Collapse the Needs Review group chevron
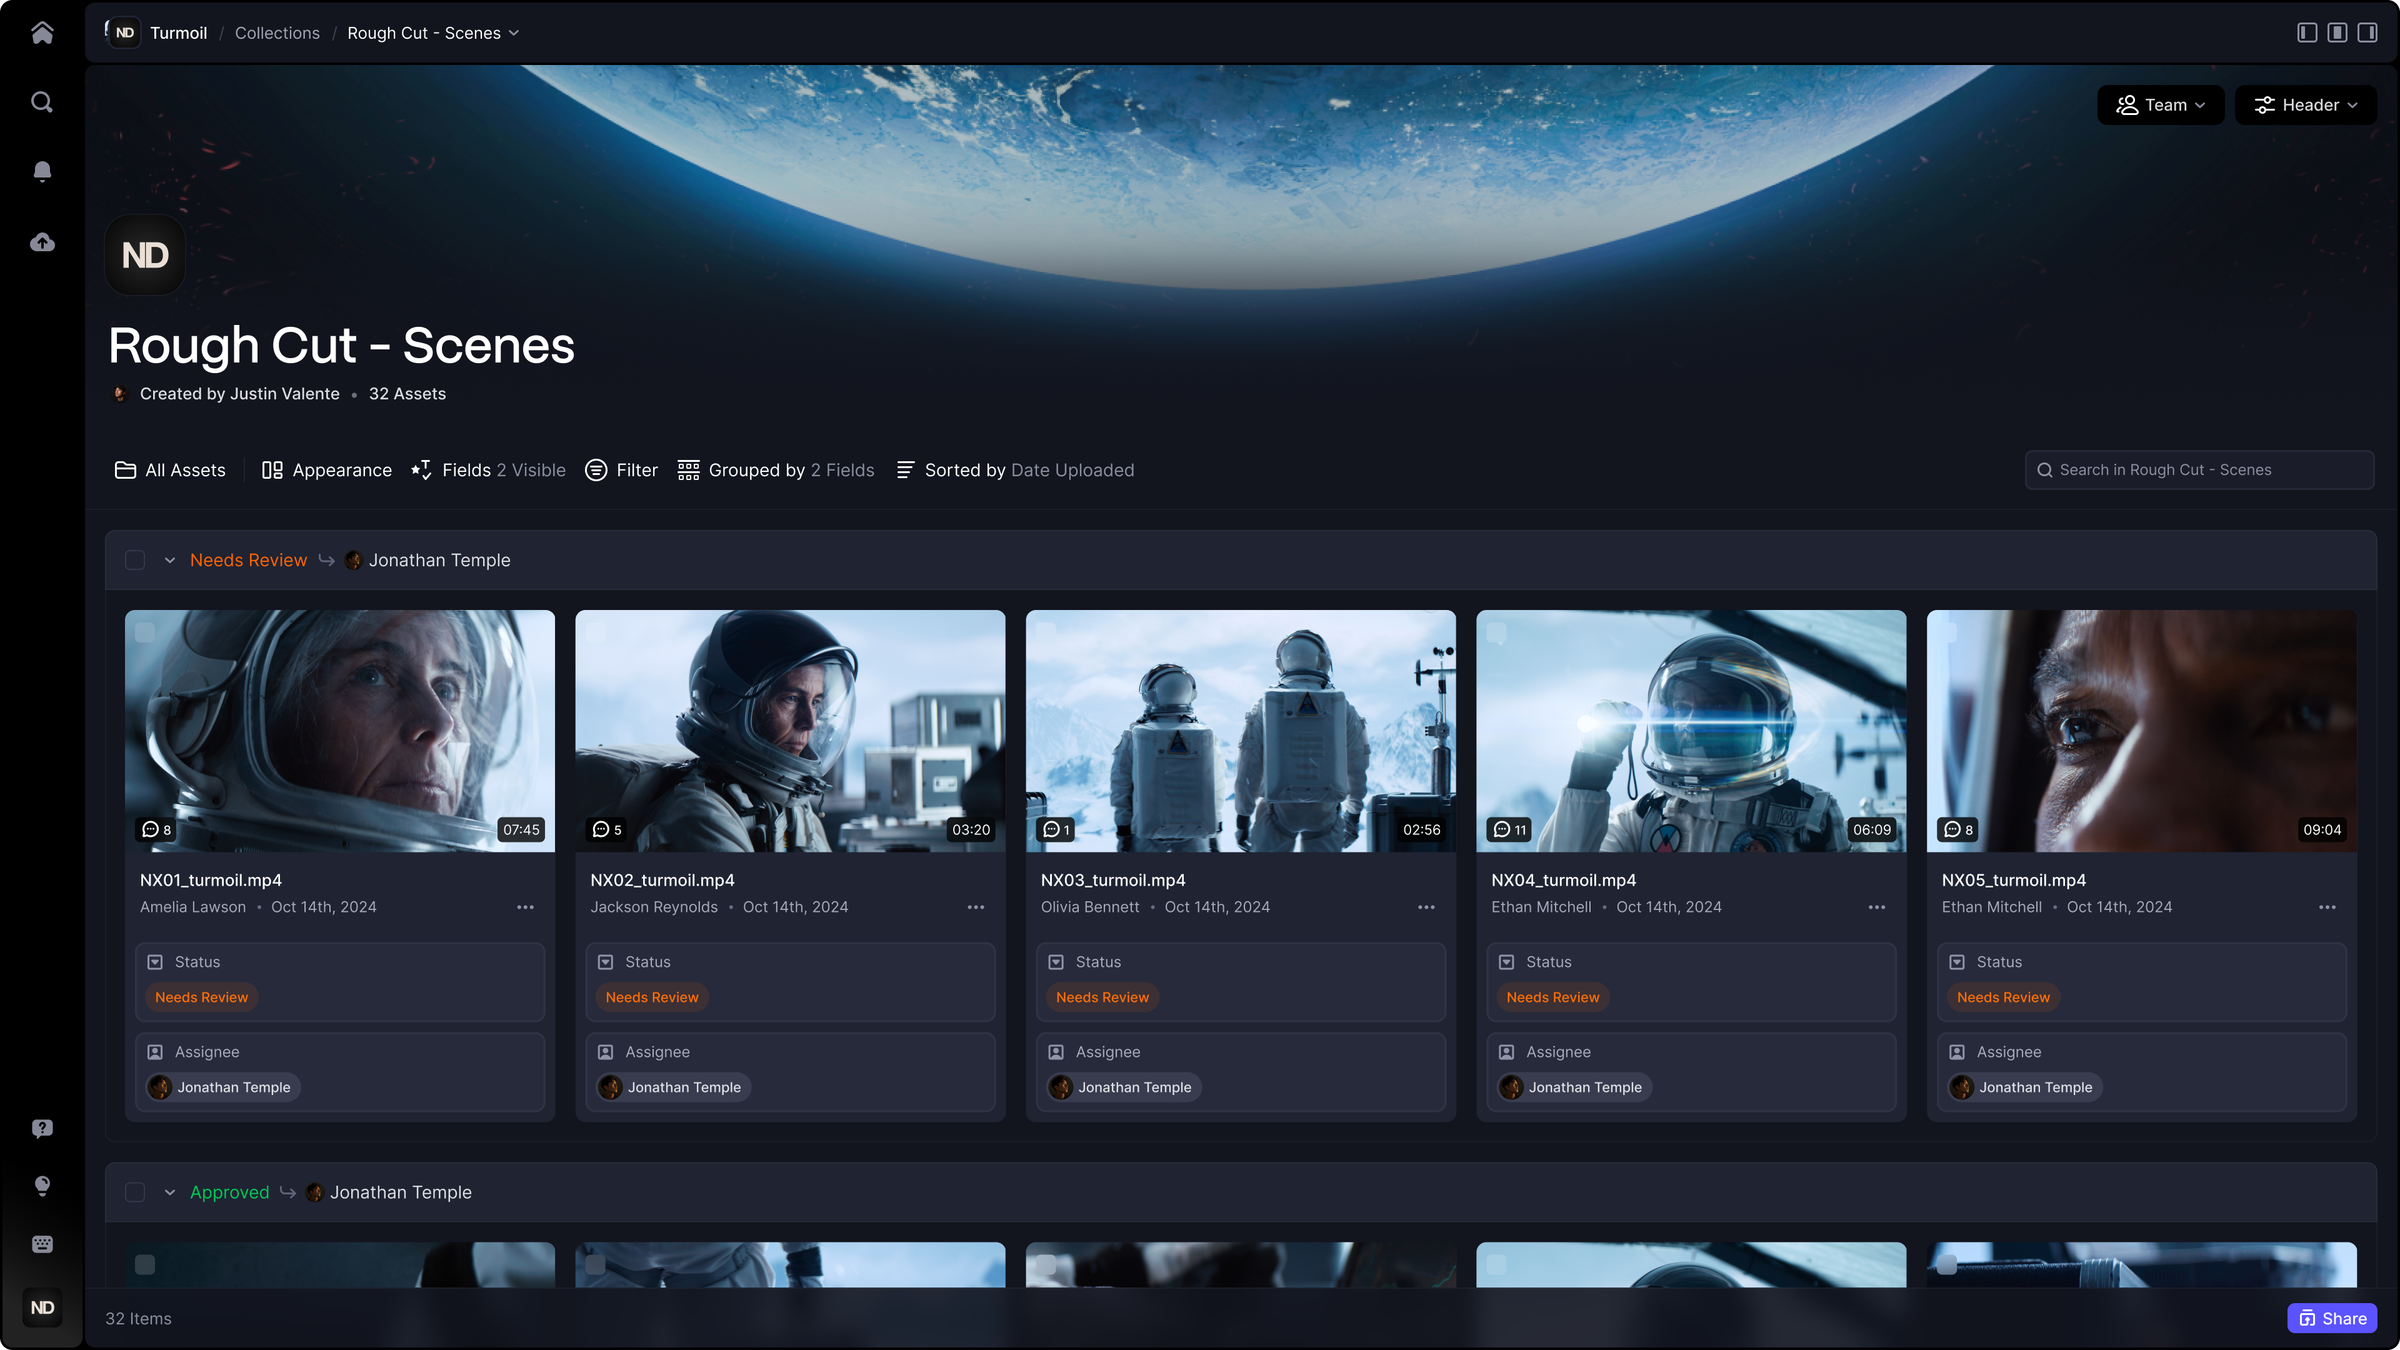 [170, 560]
